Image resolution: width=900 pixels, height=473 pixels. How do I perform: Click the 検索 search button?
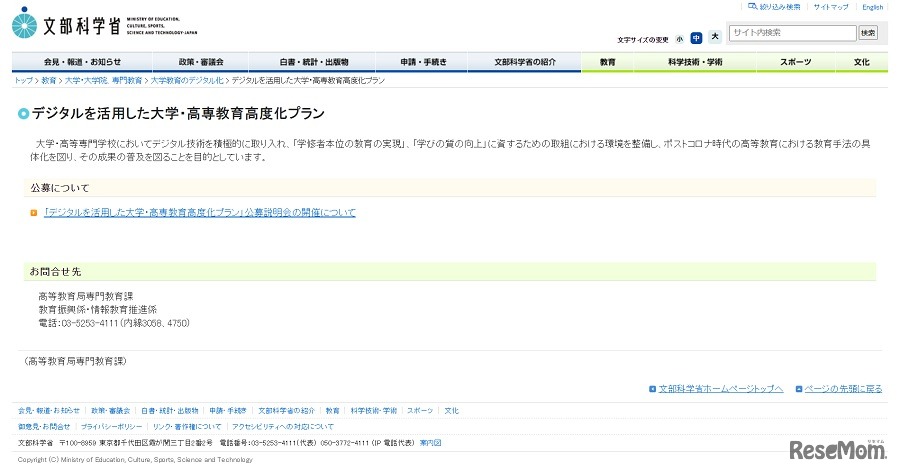868,33
